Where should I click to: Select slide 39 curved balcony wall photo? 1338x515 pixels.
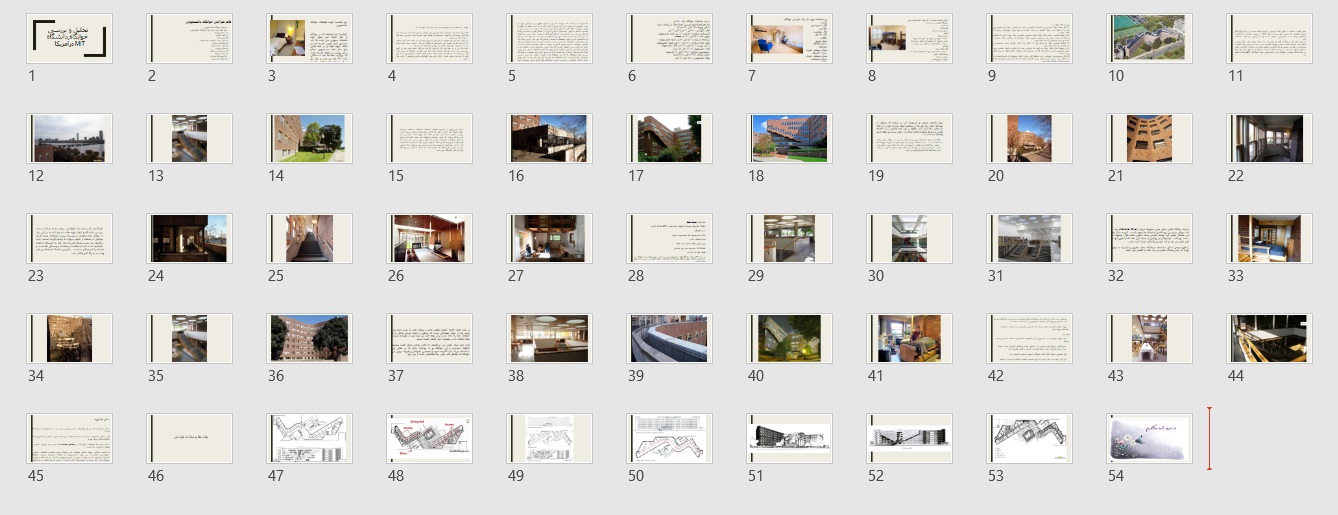point(669,338)
